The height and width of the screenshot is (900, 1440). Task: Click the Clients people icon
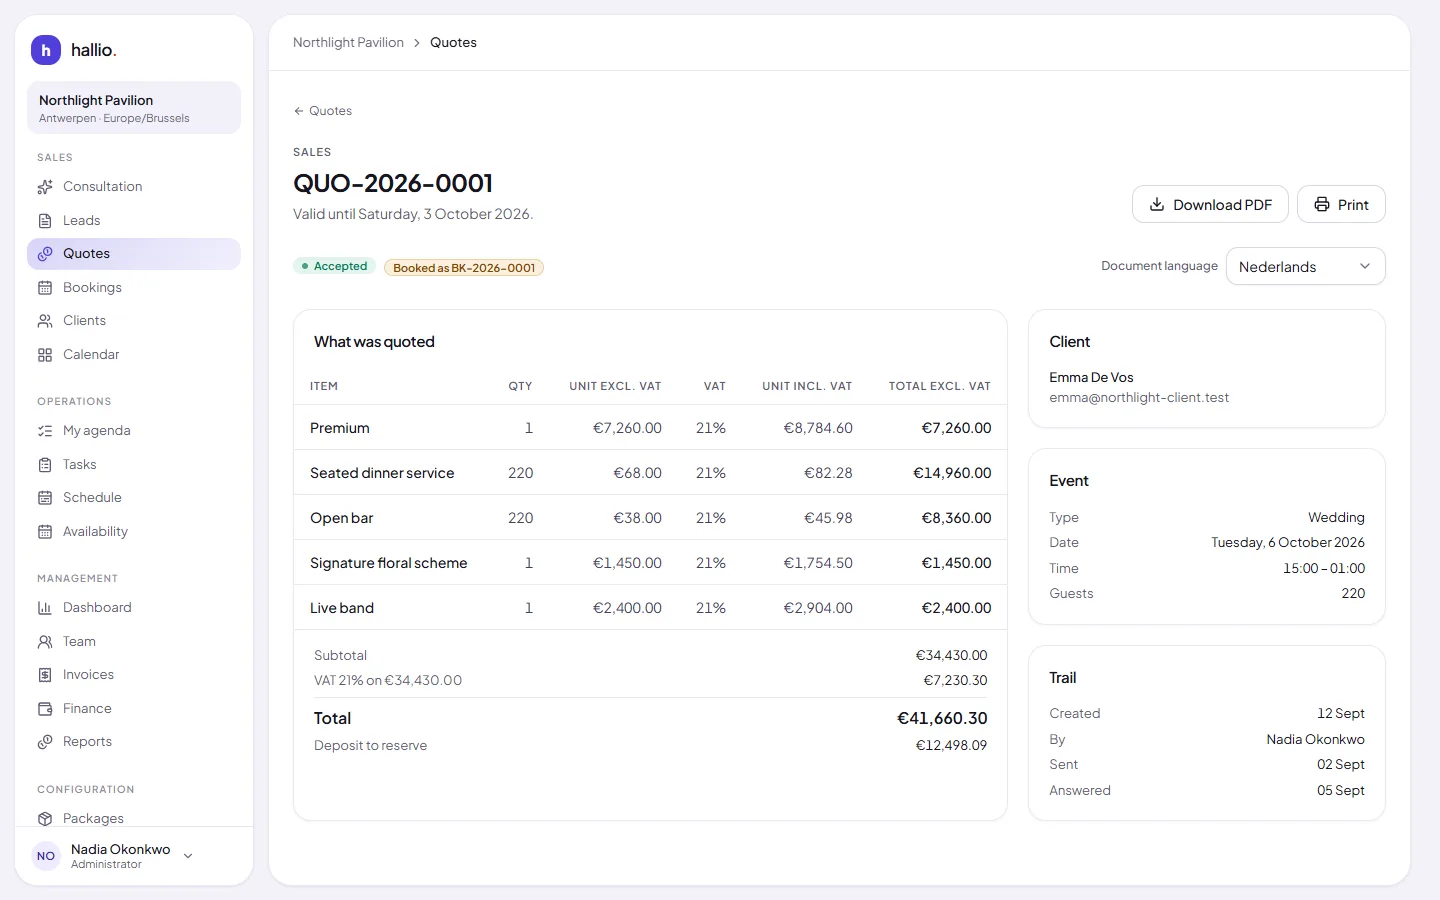click(45, 321)
